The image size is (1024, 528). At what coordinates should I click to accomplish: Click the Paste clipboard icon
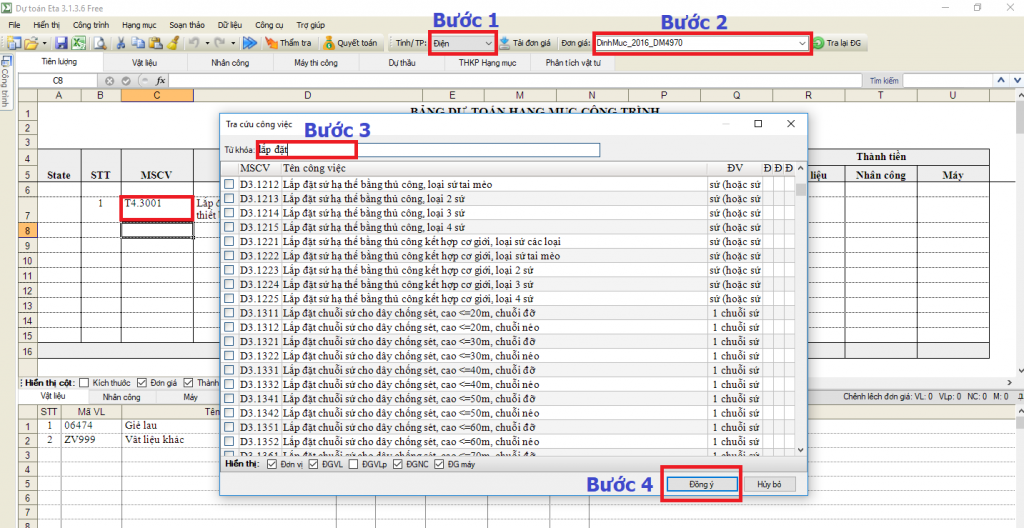[155, 43]
